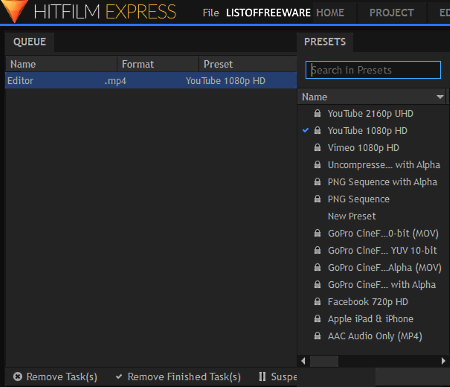450x387 pixels.
Task: Select the QUEUE panel tab
Action: 30,42
